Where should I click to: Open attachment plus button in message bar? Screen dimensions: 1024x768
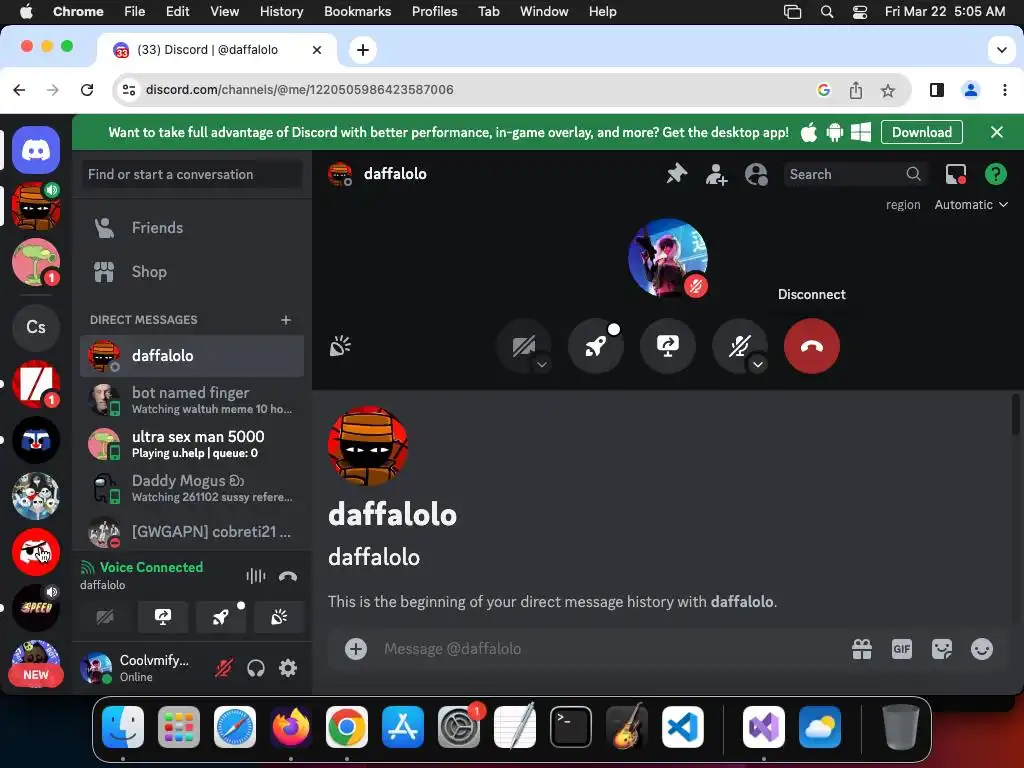tap(356, 648)
